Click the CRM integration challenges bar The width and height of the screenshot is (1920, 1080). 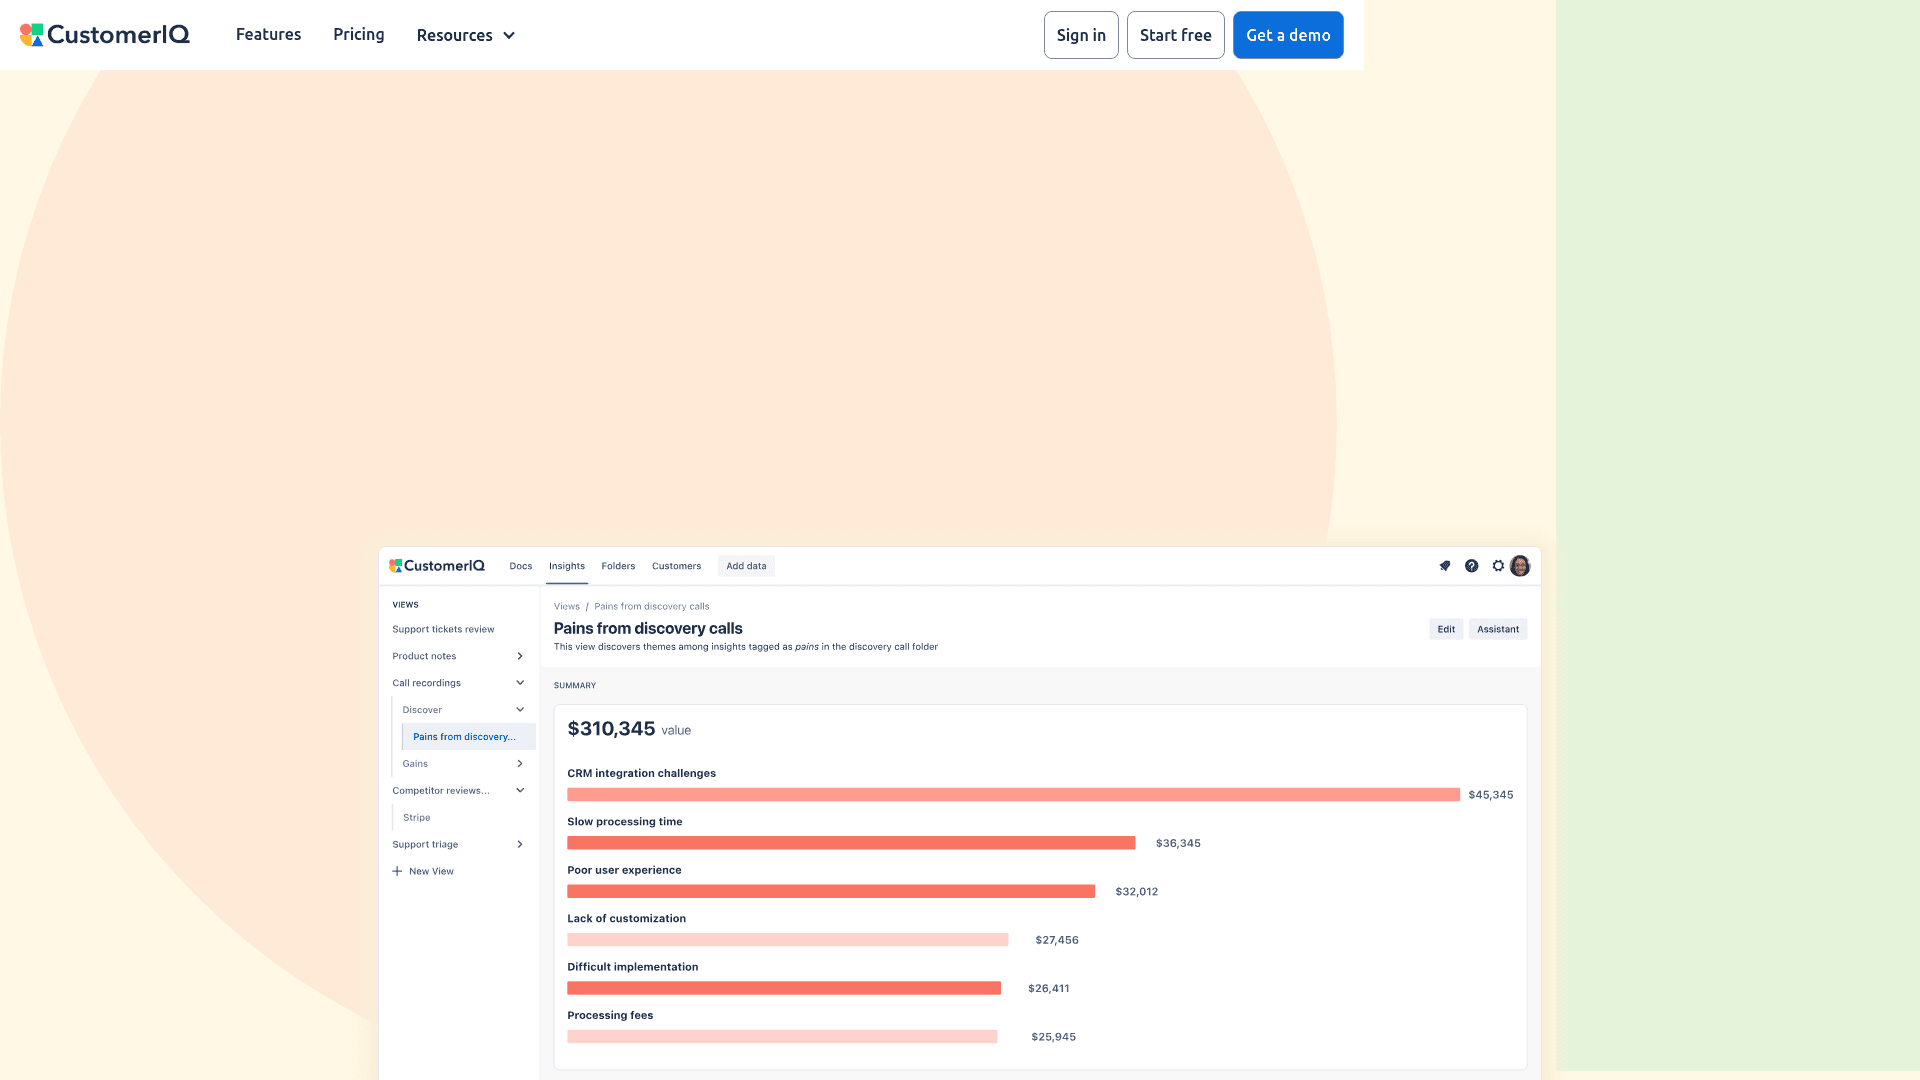[x=1012, y=795]
